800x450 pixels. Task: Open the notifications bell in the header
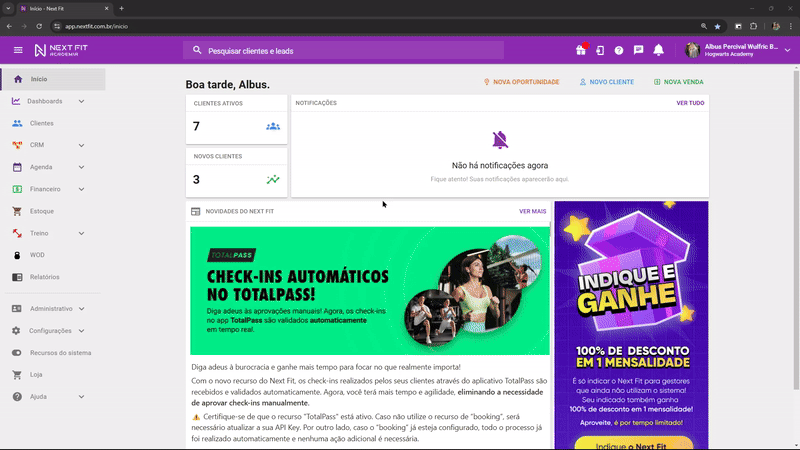tap(659, 50)
